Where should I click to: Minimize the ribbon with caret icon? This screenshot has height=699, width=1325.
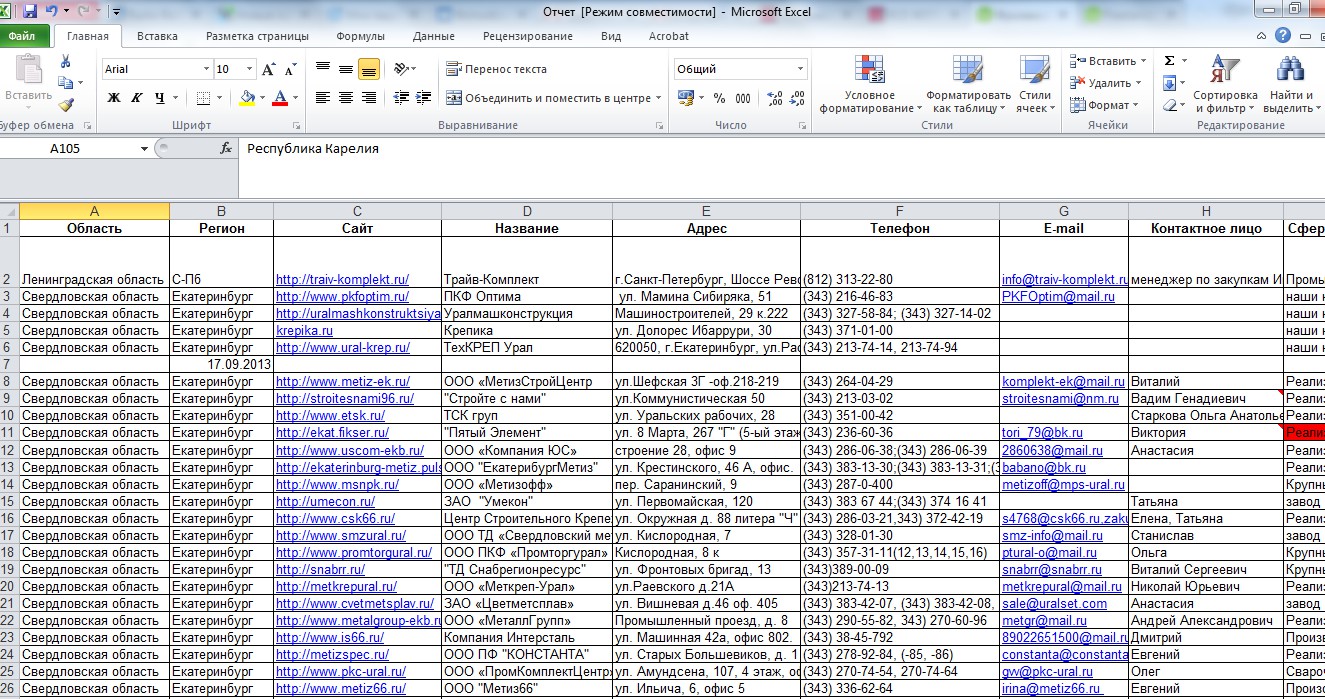click(1263, 36)
